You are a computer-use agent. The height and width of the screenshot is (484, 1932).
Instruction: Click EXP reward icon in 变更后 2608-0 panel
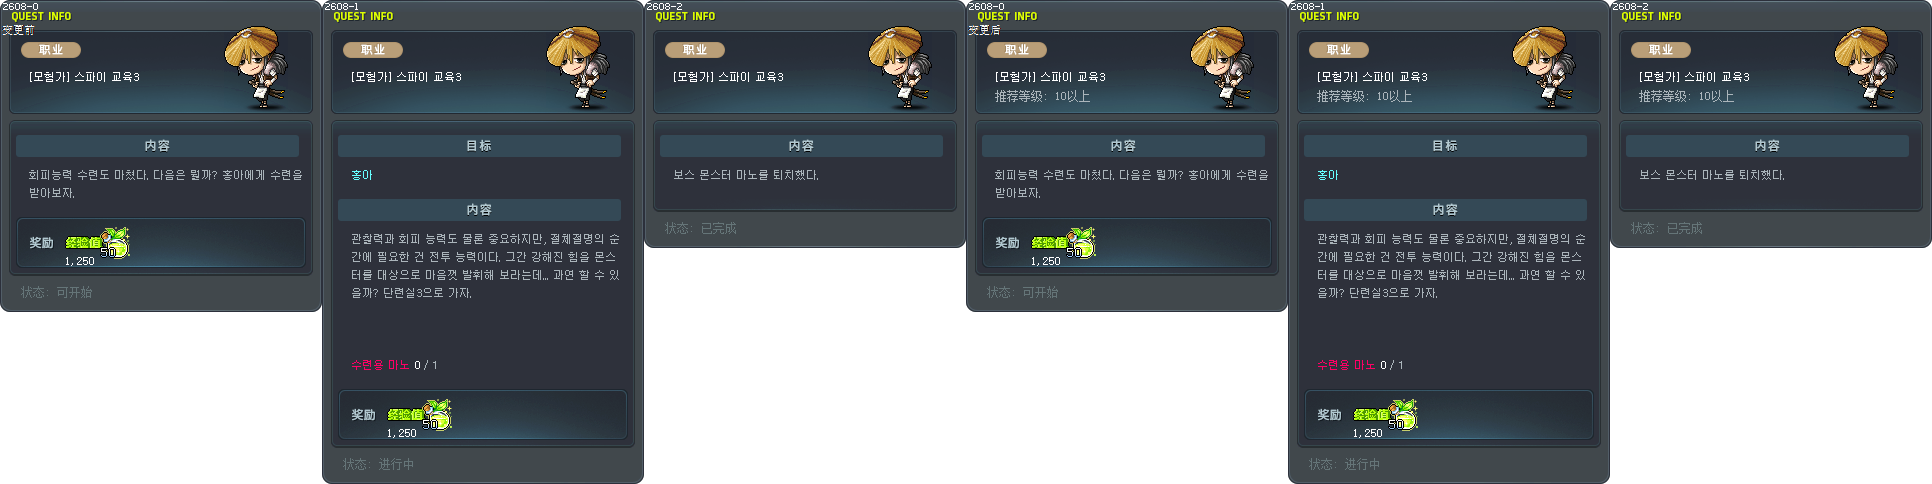1081,242
